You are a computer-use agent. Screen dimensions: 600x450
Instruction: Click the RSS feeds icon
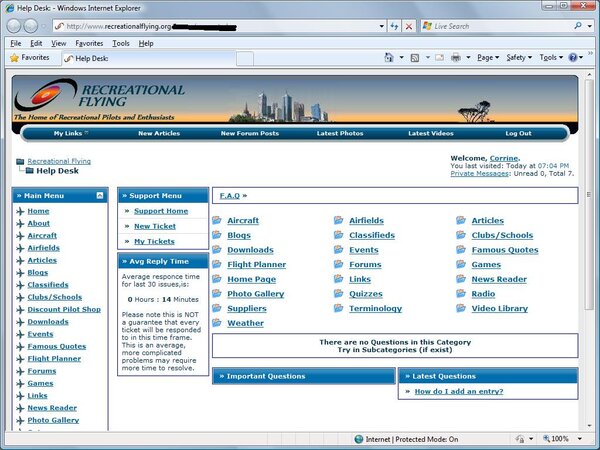(415, 58)
